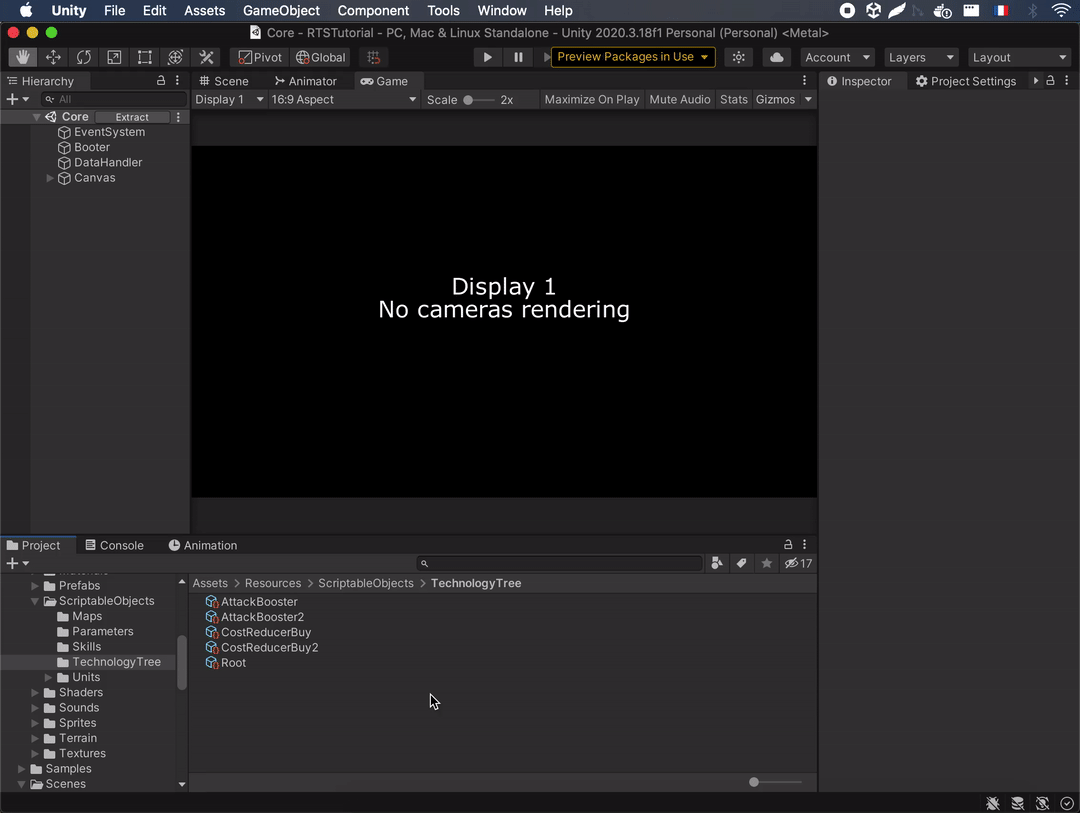
Task: Open Gizmos dropdown arrow
Action: [808, 99]
